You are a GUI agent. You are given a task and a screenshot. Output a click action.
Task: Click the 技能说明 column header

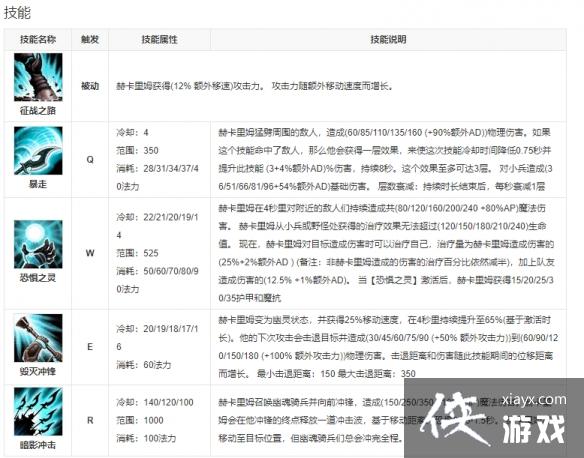pyautogui.click(x=388, y=39)
